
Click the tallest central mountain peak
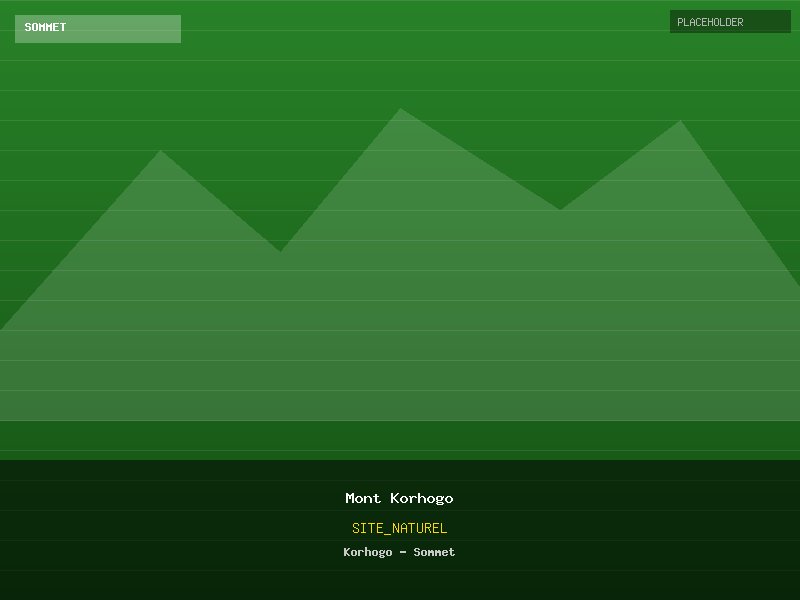tap(400, 114)
